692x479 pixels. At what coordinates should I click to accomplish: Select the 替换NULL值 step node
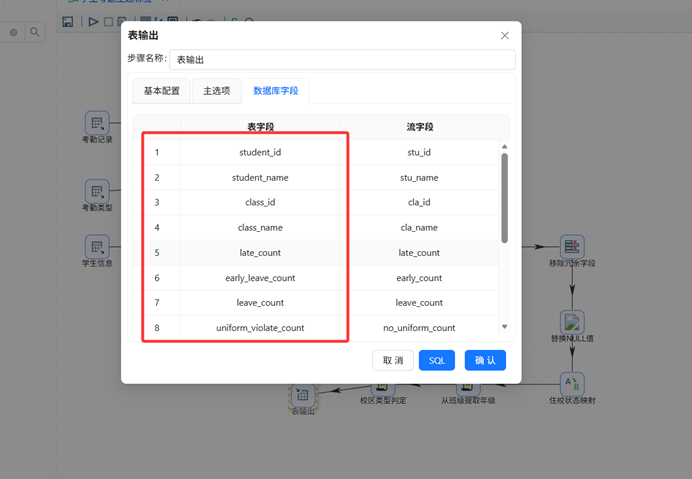tap(572, 322)
